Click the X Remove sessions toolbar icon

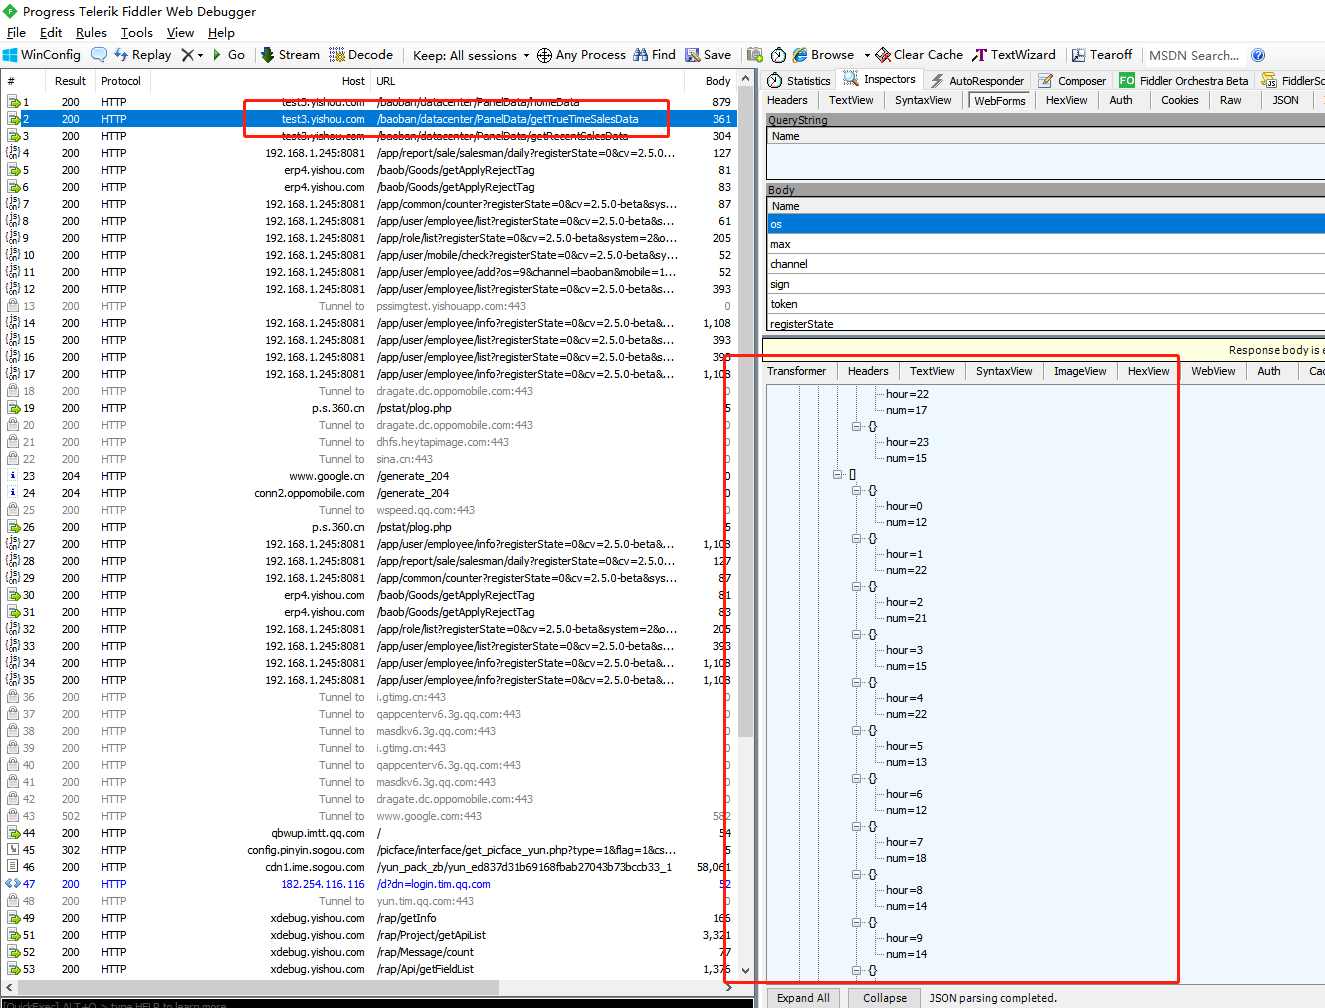(x=187, y=55)
